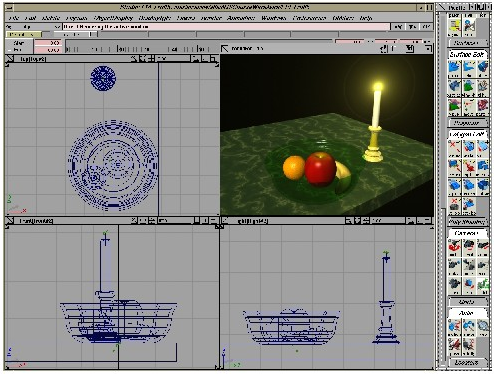Click the pink prompt line text field
Viewport: 494px width, 374px height.
(226, 26)
